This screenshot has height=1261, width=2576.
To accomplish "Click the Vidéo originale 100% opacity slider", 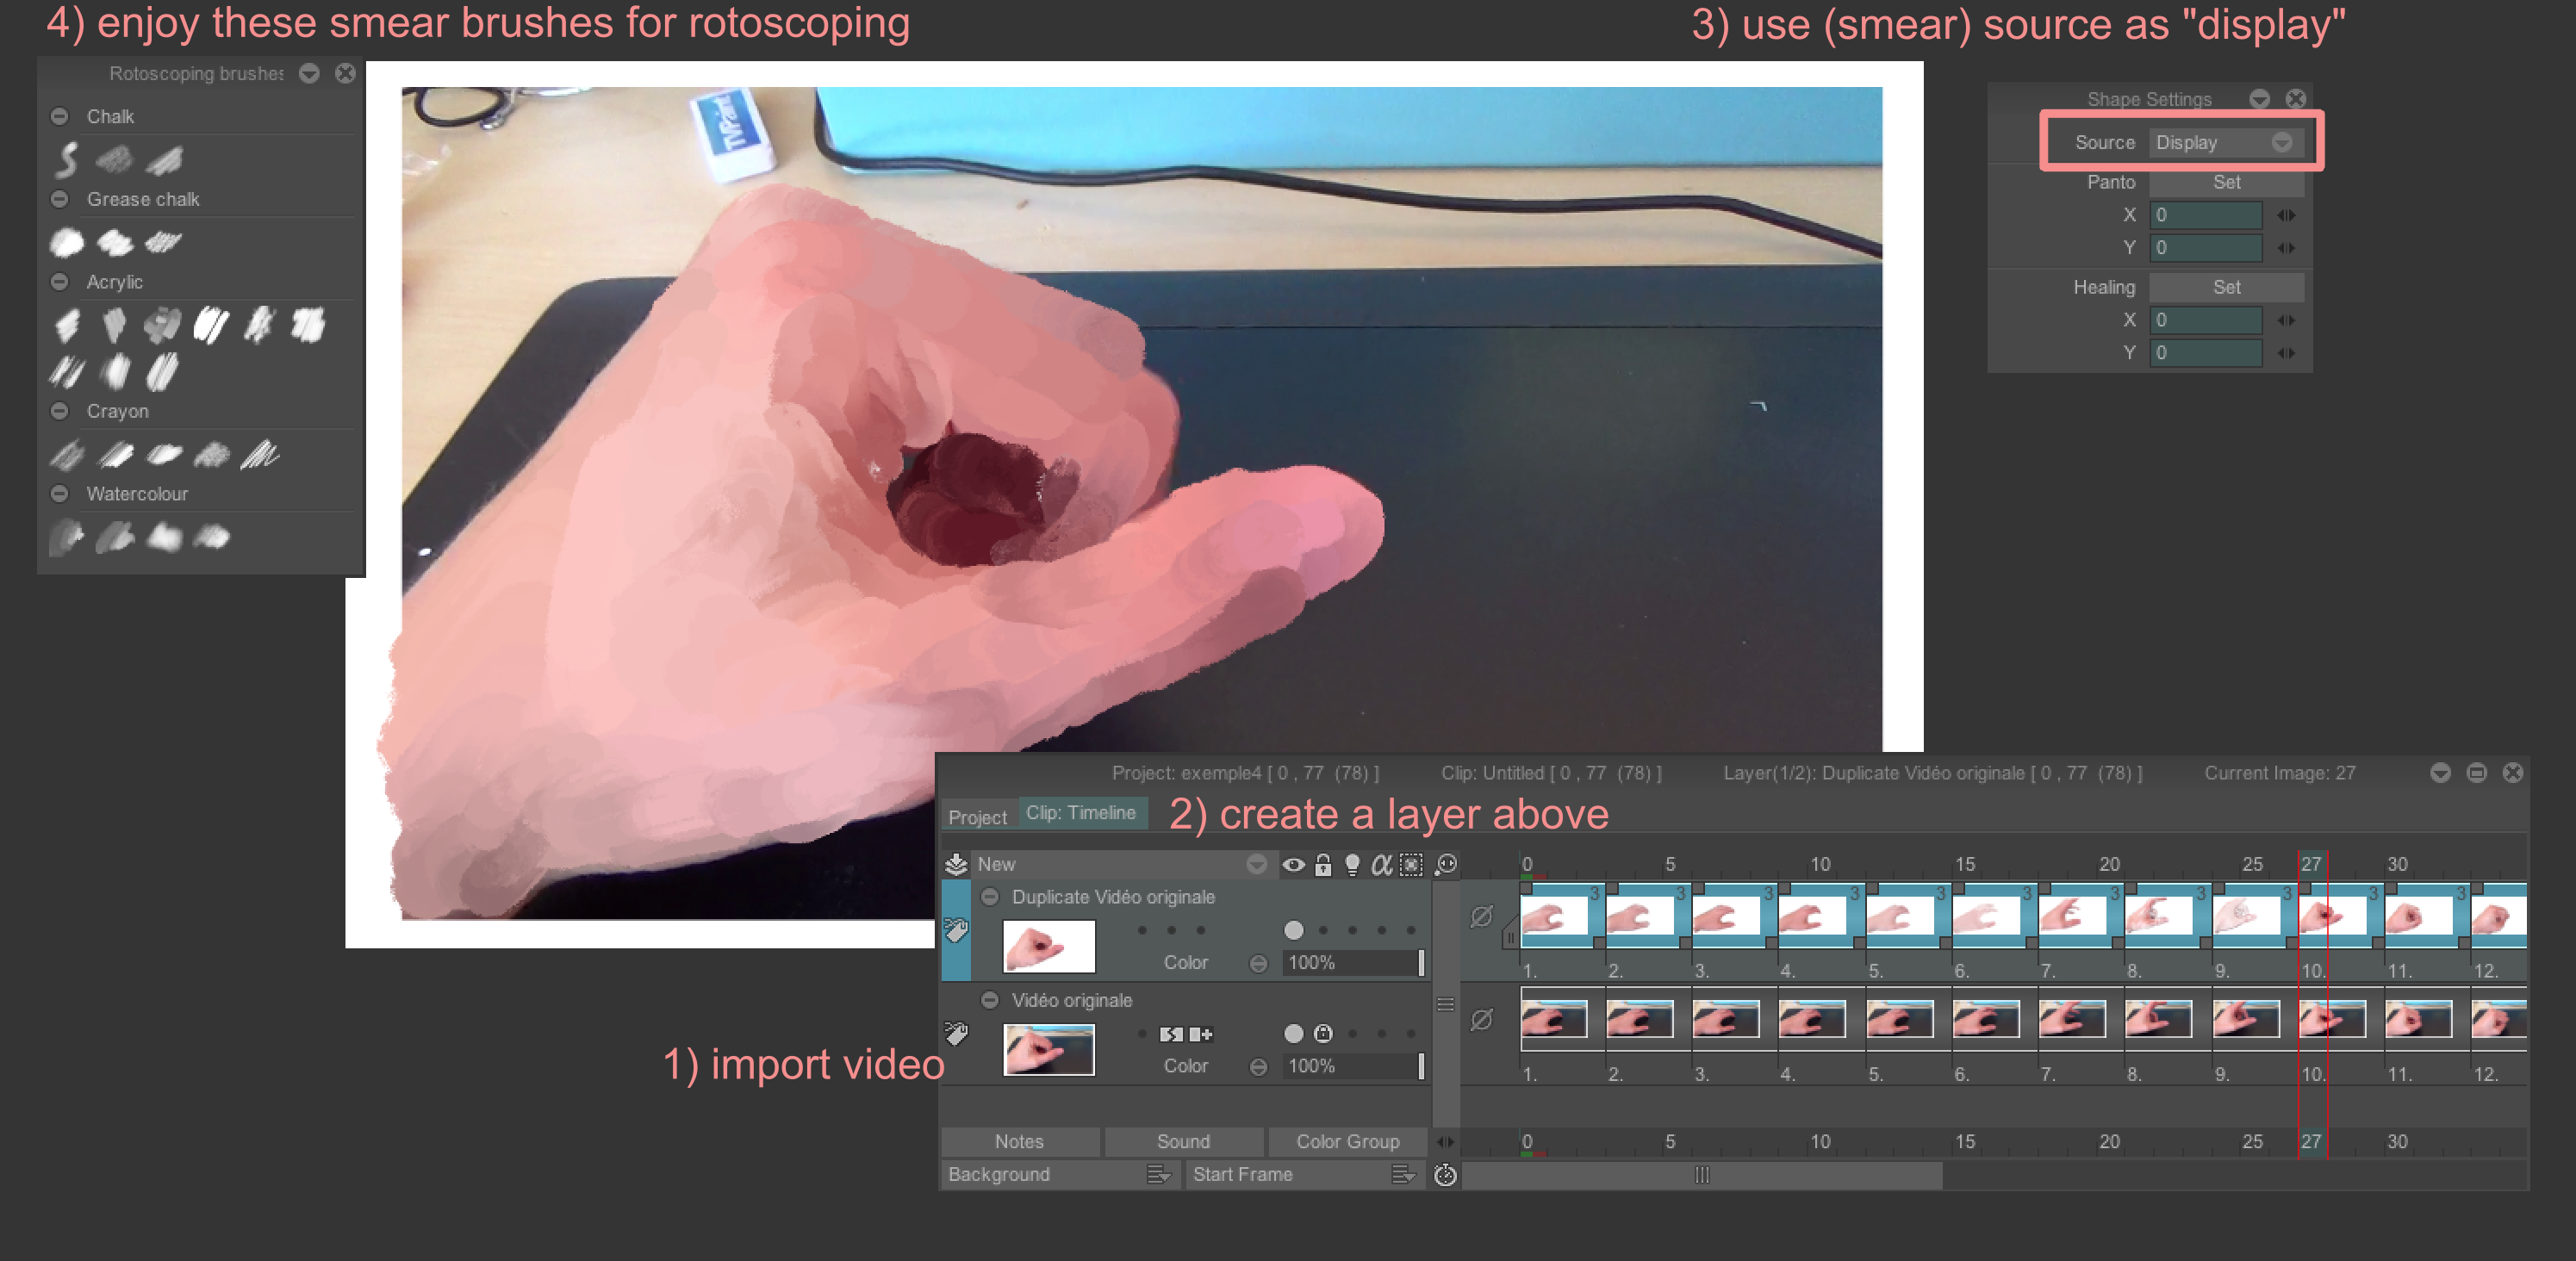I will click(1353, 1066).
